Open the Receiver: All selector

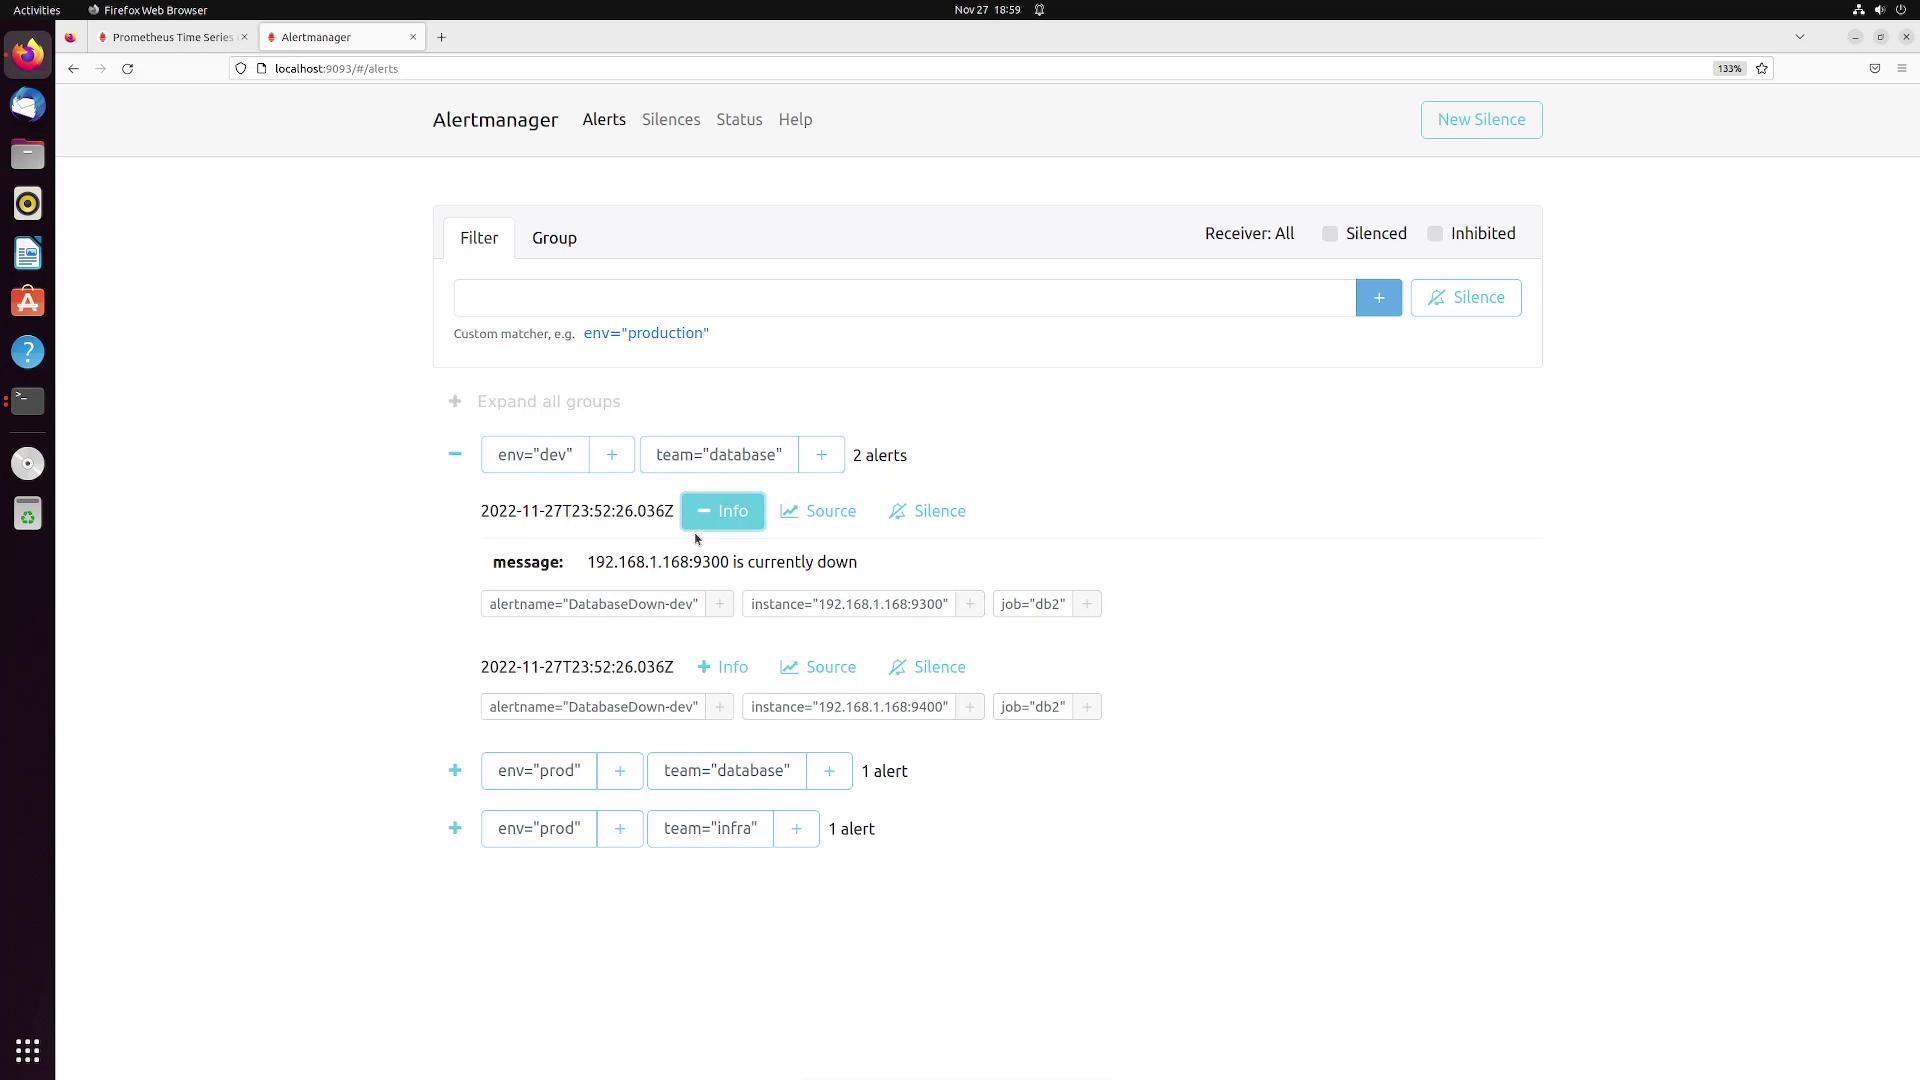1249,234
